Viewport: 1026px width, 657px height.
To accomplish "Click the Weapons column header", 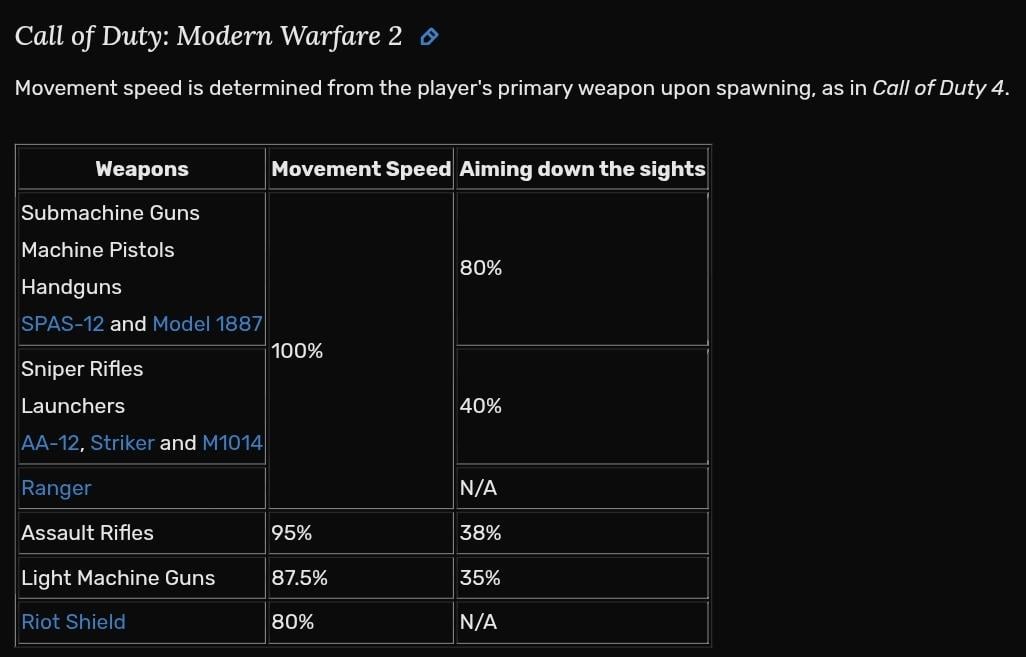I will pyautogui.click(x=142, y=169).
